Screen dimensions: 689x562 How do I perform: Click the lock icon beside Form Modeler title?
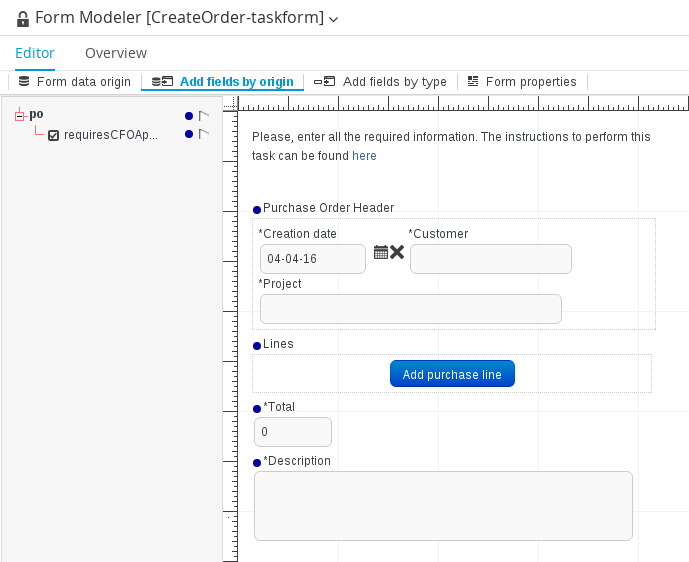22,19
